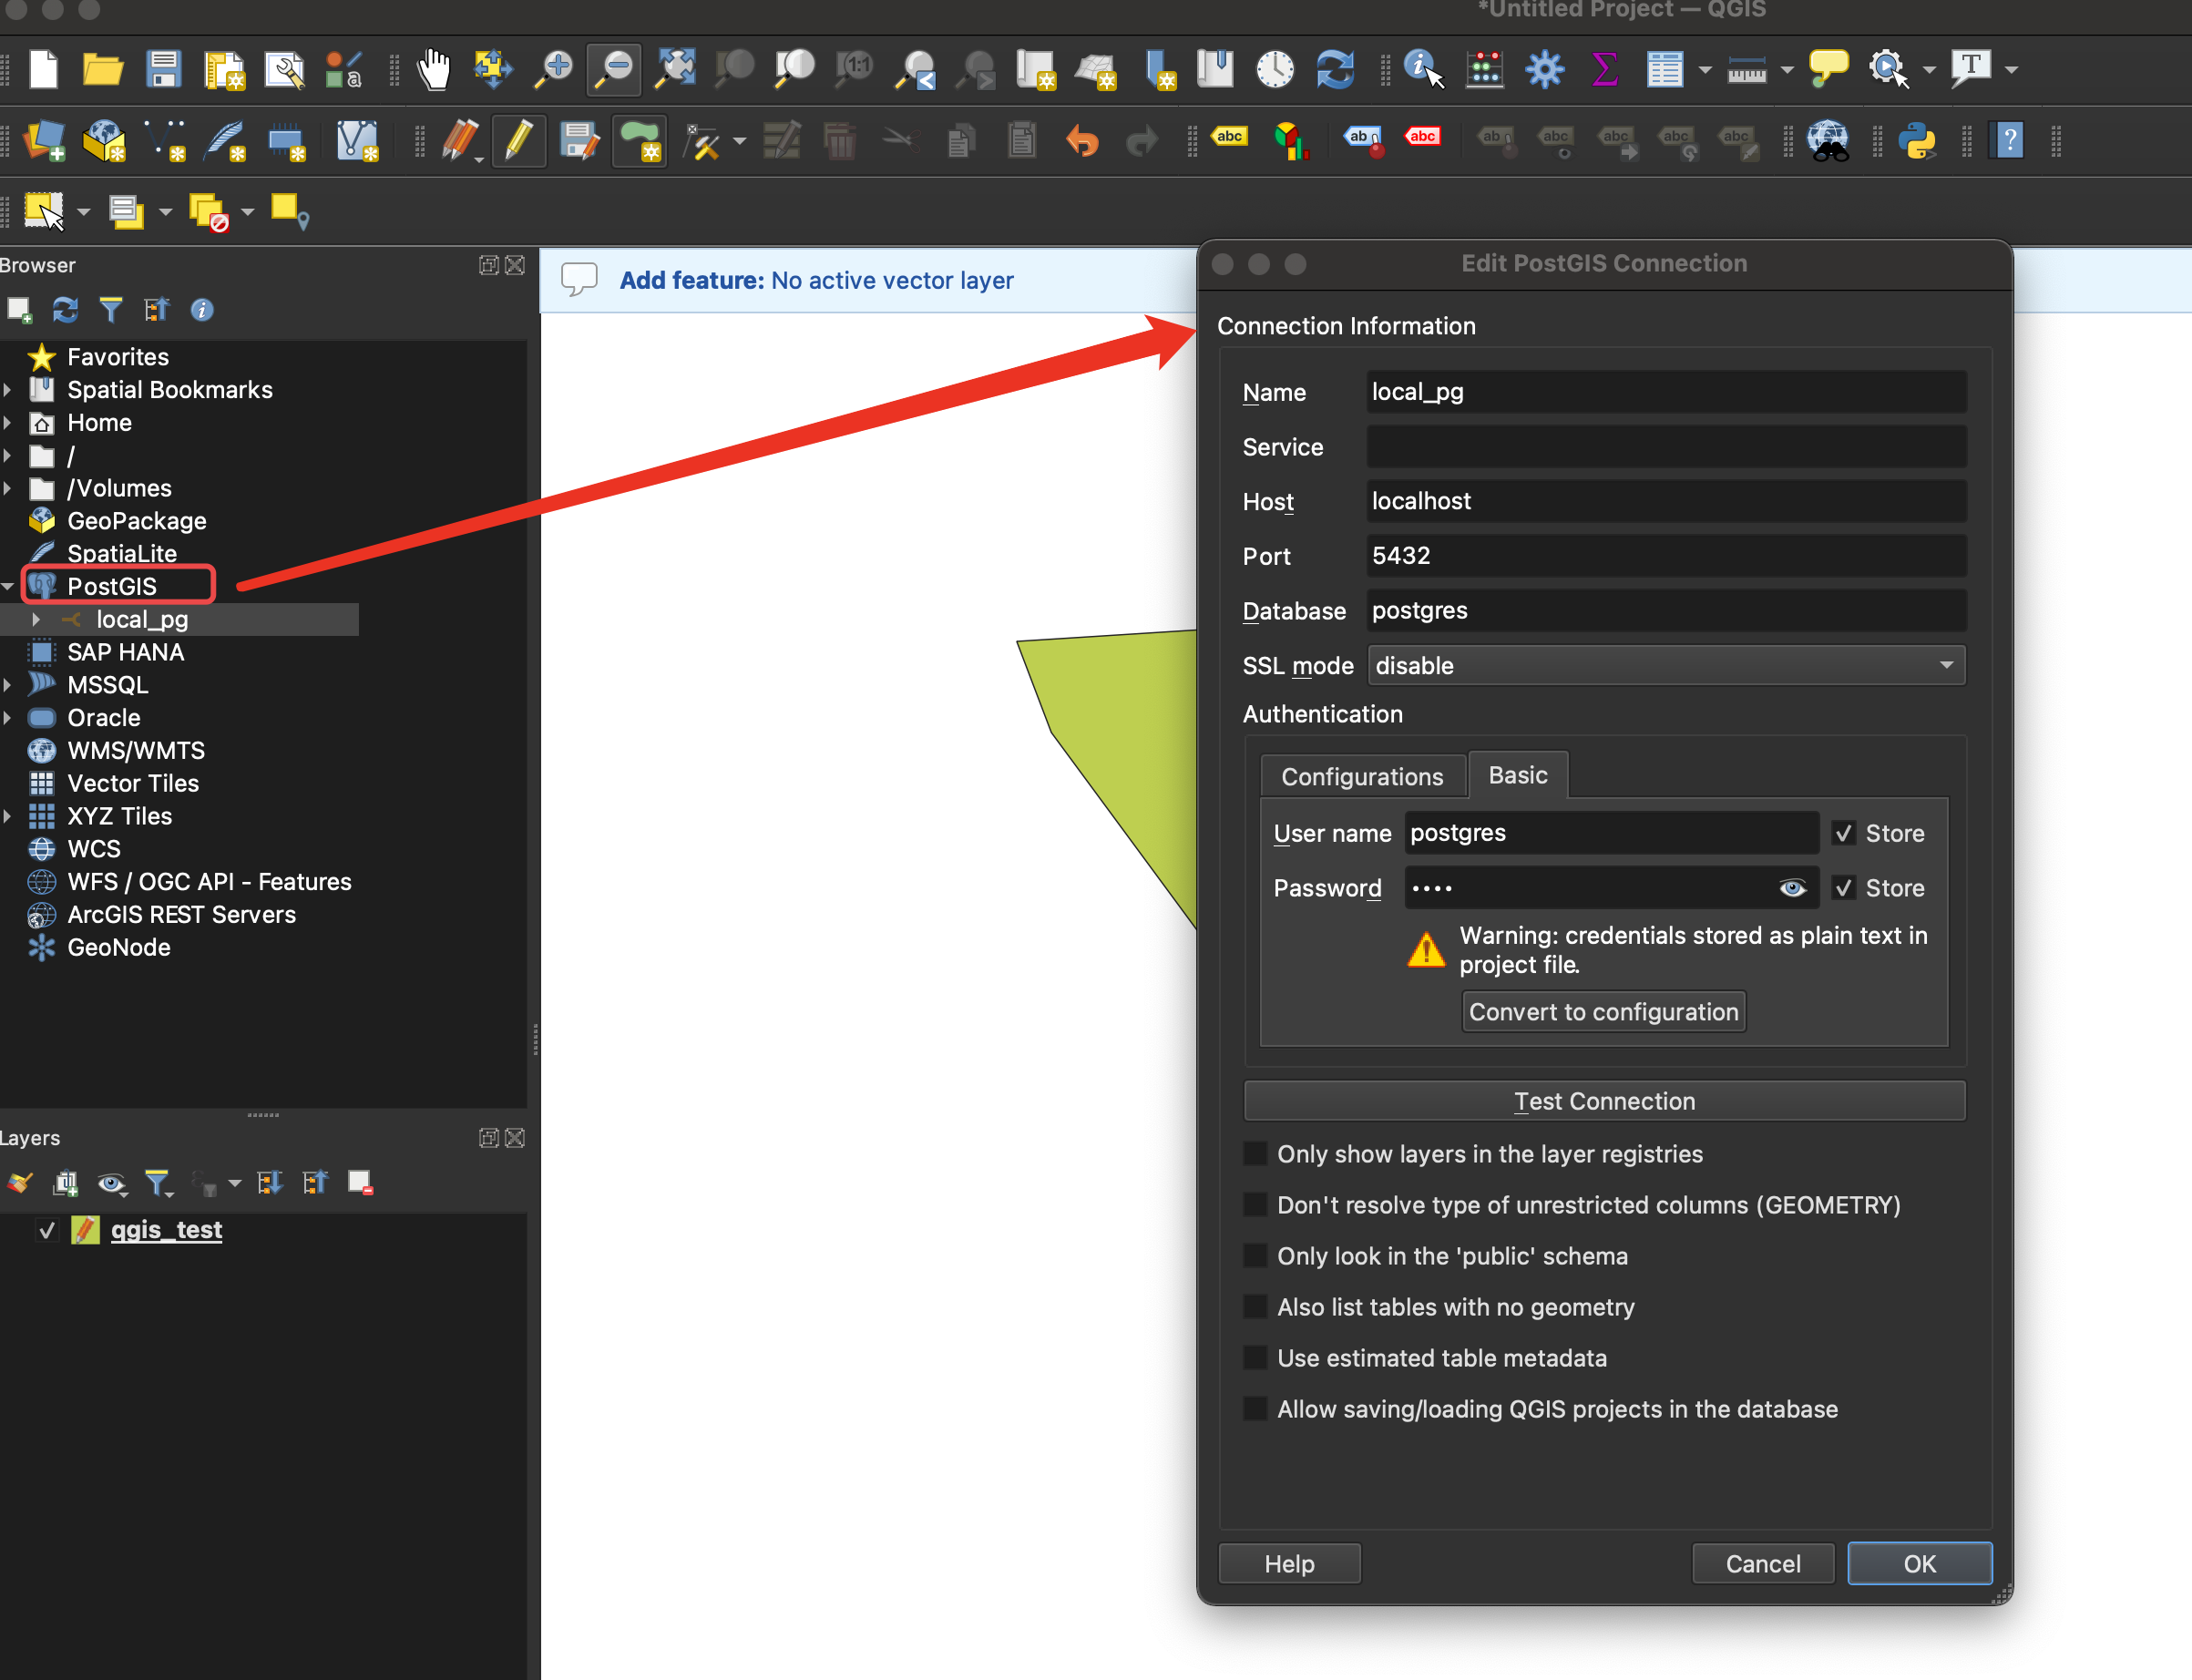Switch to the Configurations tab
Viewport: 2192px width, 1680px height.
point(1362,775)
